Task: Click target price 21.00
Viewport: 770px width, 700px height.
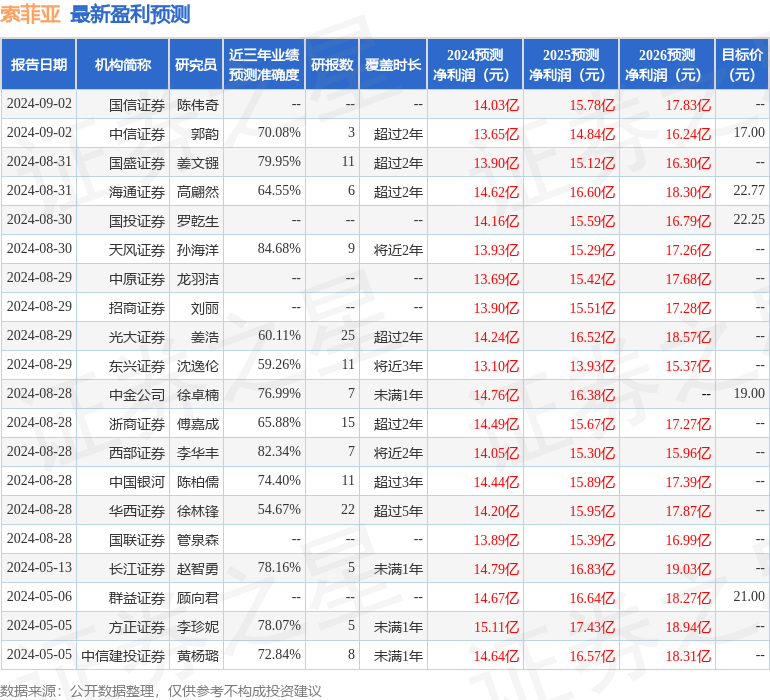Action: (749, 596)
